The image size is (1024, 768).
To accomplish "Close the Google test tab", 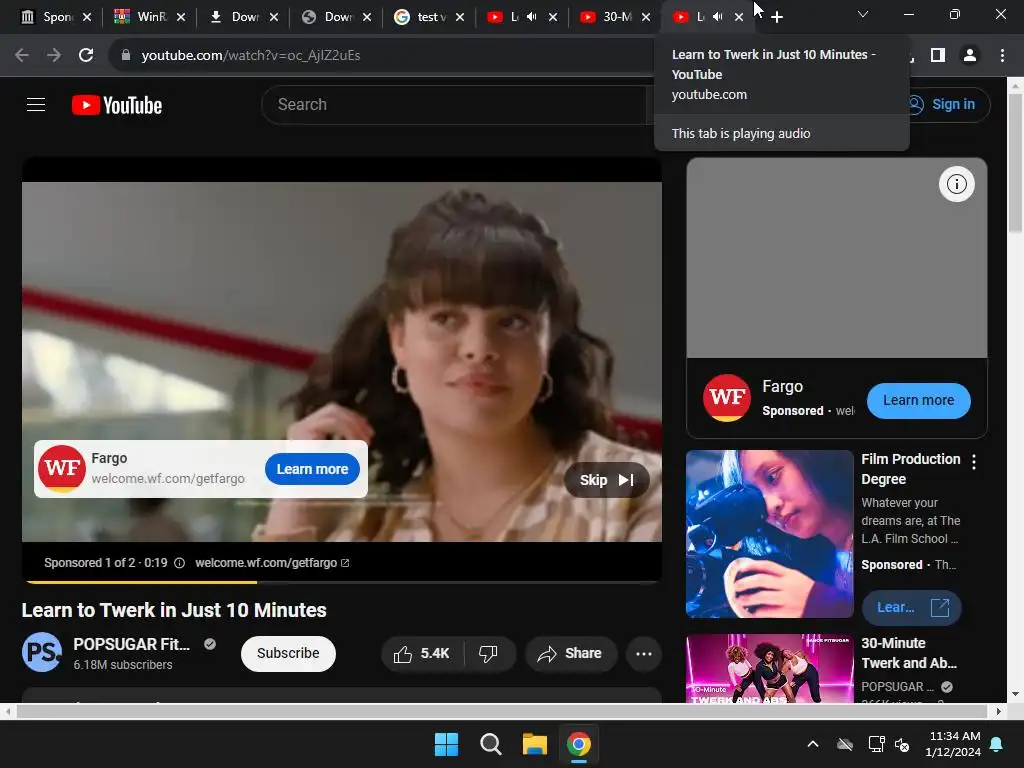I will point(460,17).
